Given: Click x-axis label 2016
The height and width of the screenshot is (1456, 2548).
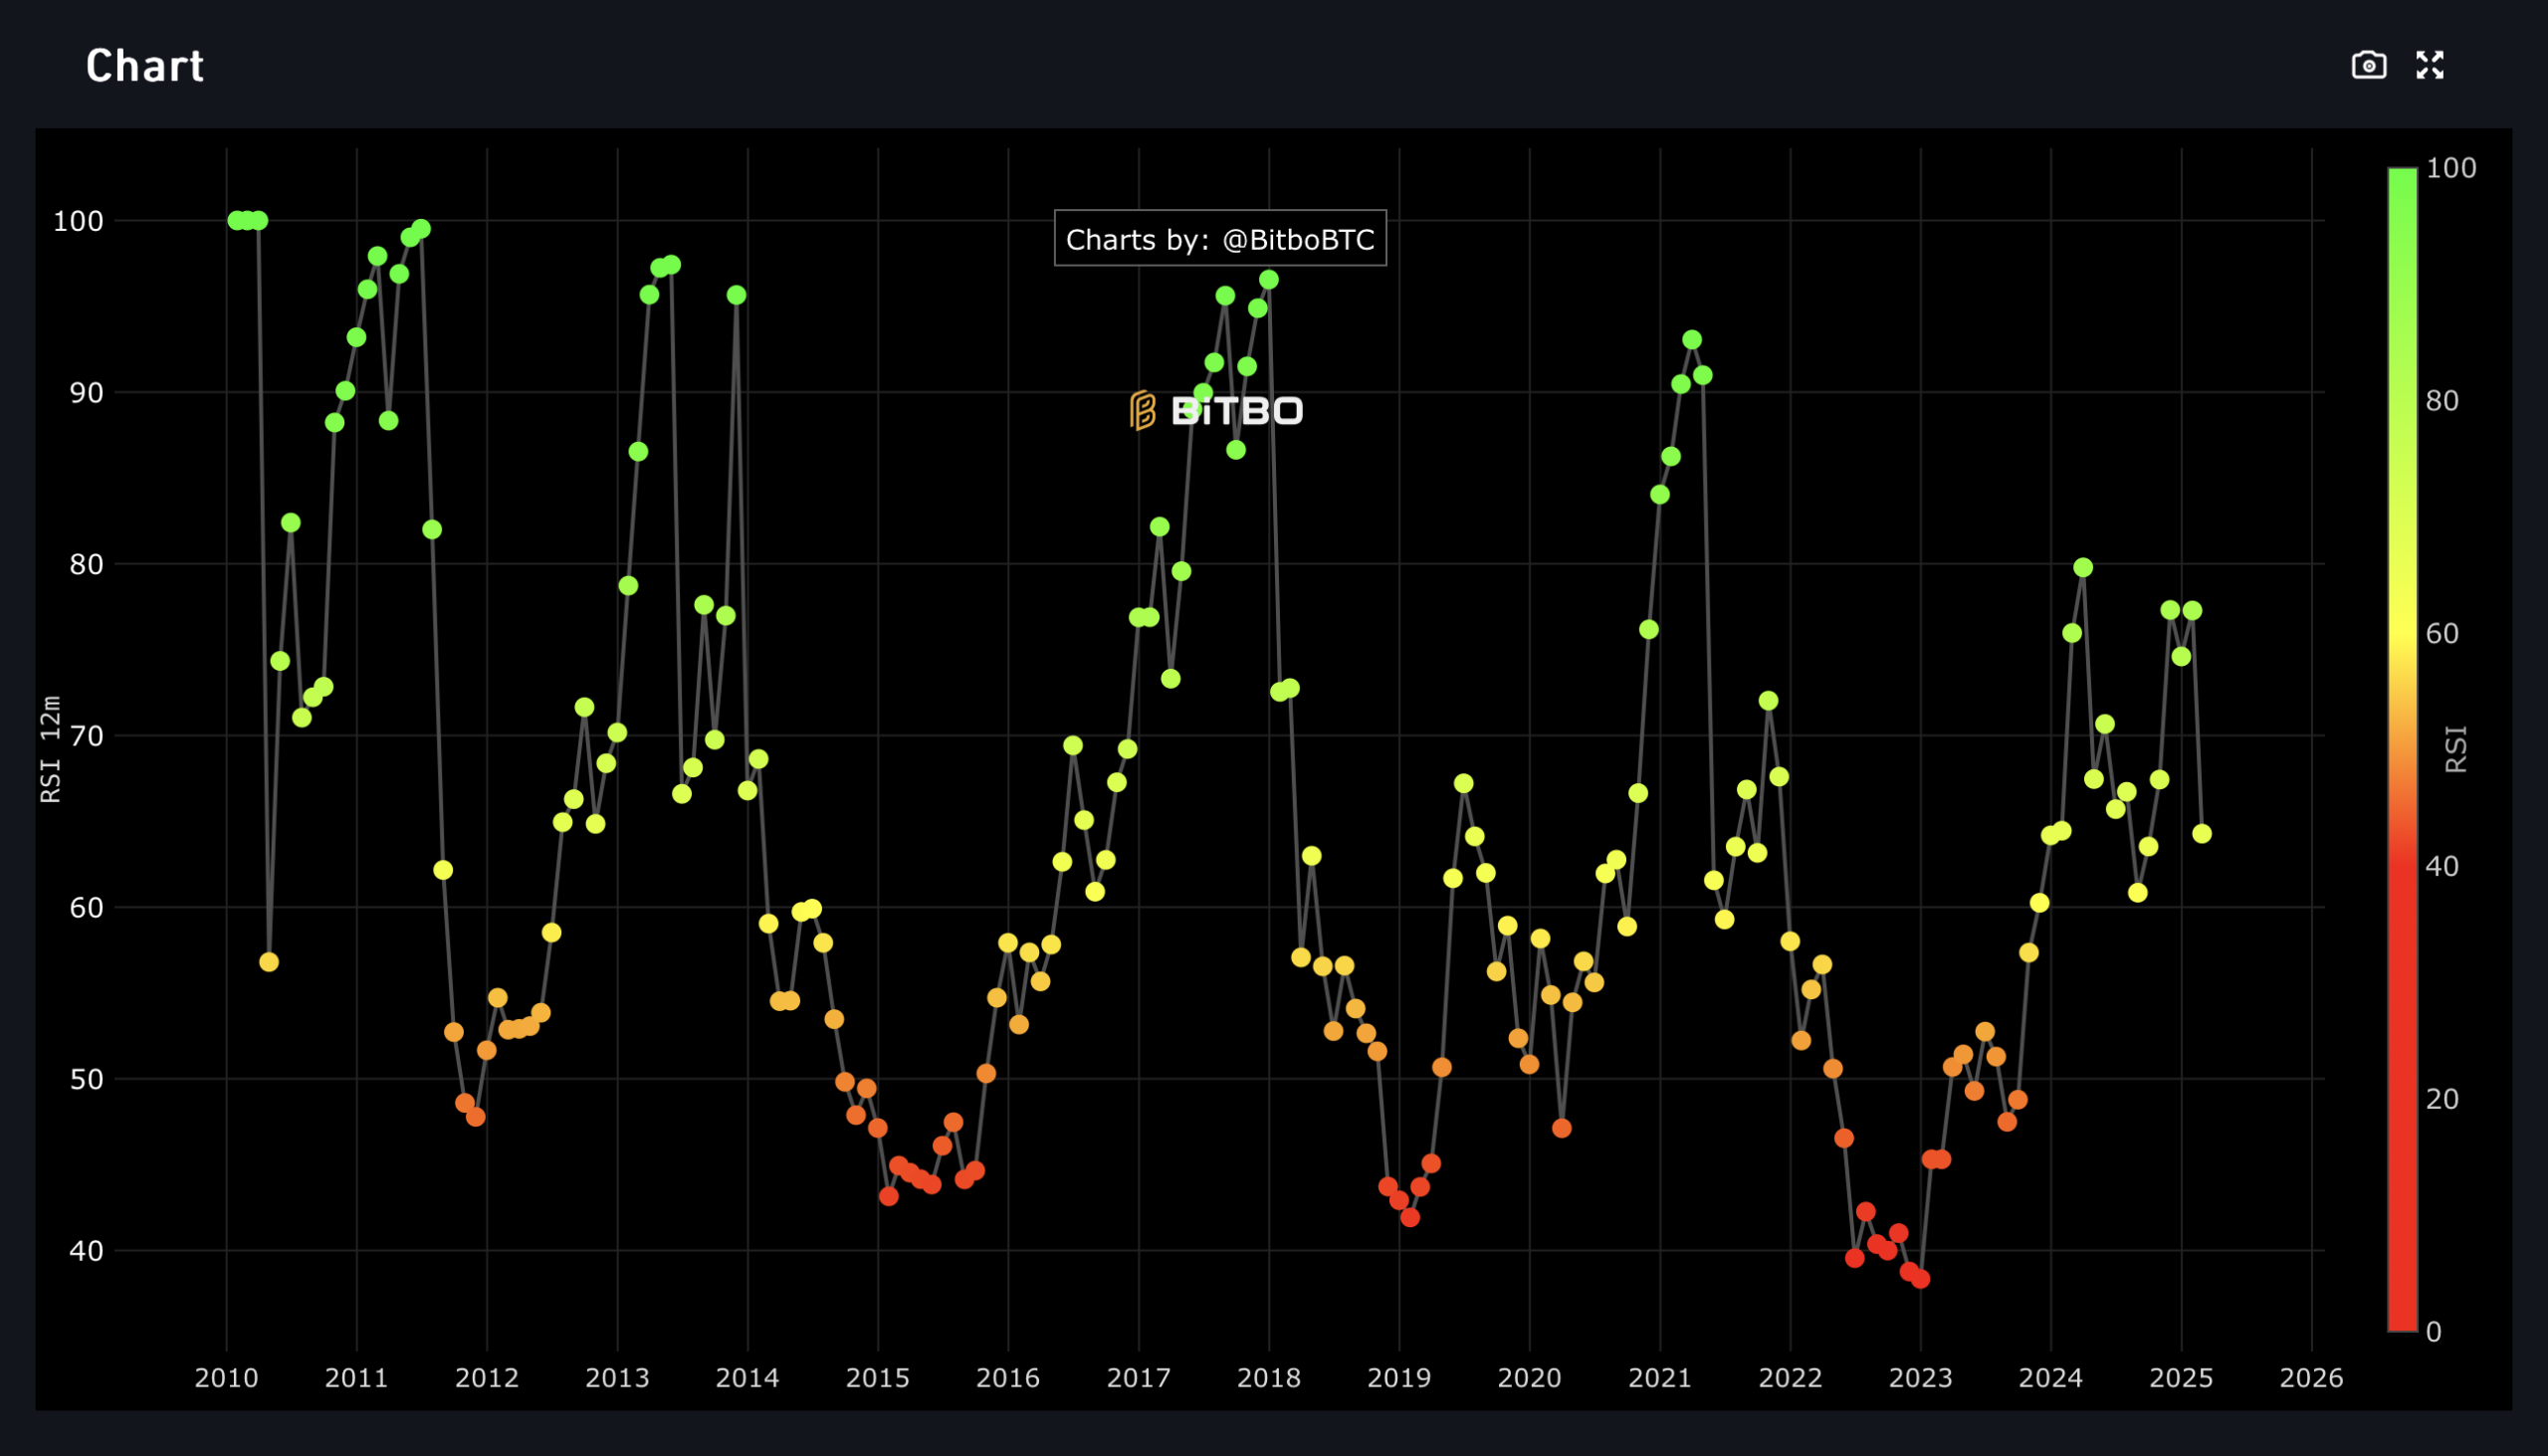Looking at the screenshot, I should 1008,1378.
